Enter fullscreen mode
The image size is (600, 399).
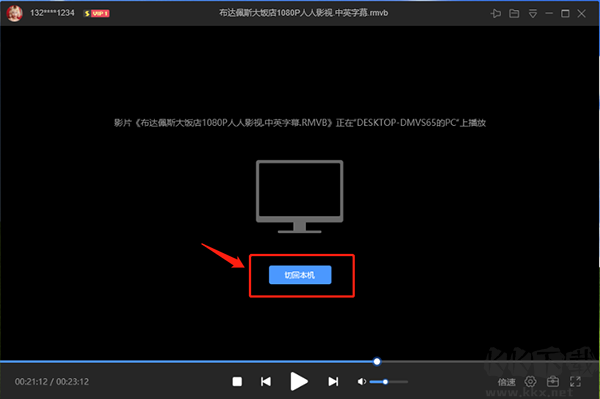(x=576, y=381)
